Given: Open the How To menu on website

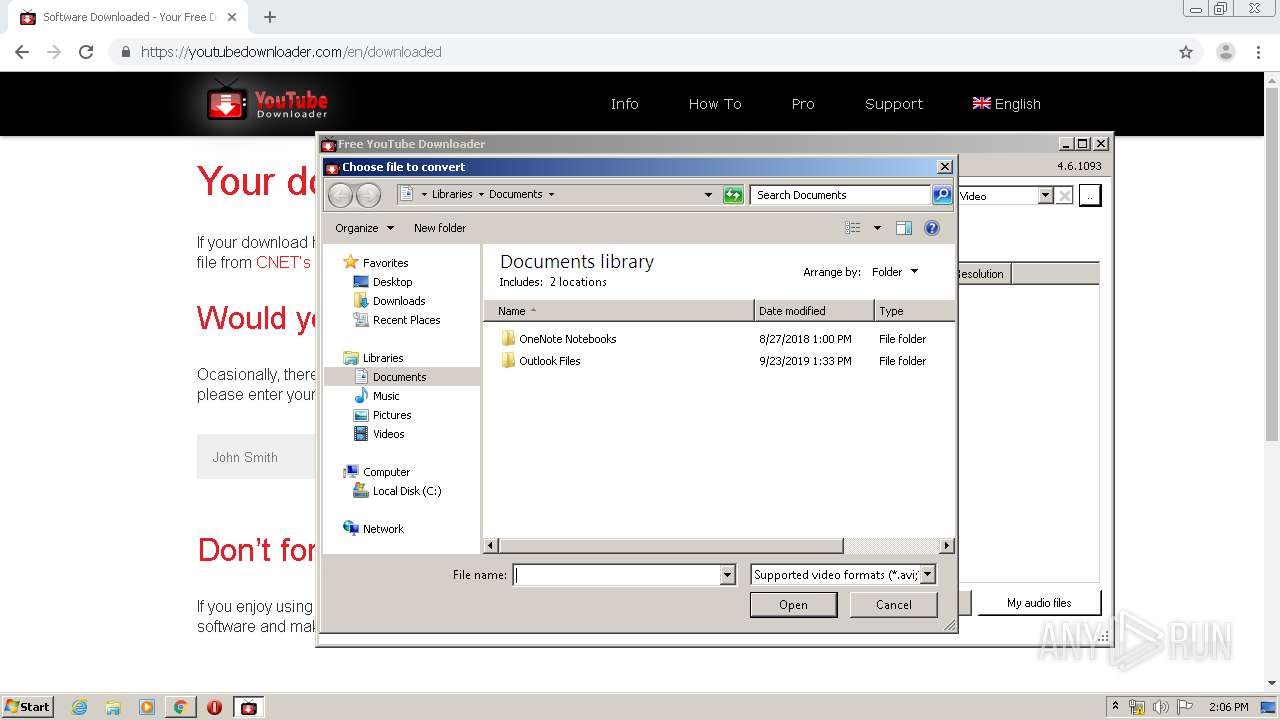Looking at the screenshot, I should 715,104.
